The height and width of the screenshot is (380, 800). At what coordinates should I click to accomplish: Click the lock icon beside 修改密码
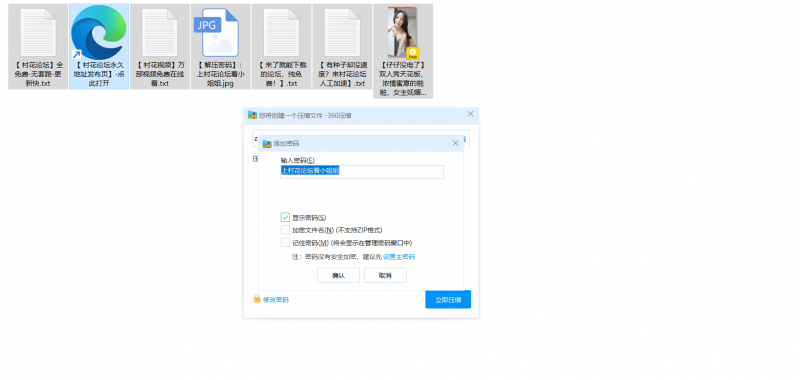click(257, 298)
